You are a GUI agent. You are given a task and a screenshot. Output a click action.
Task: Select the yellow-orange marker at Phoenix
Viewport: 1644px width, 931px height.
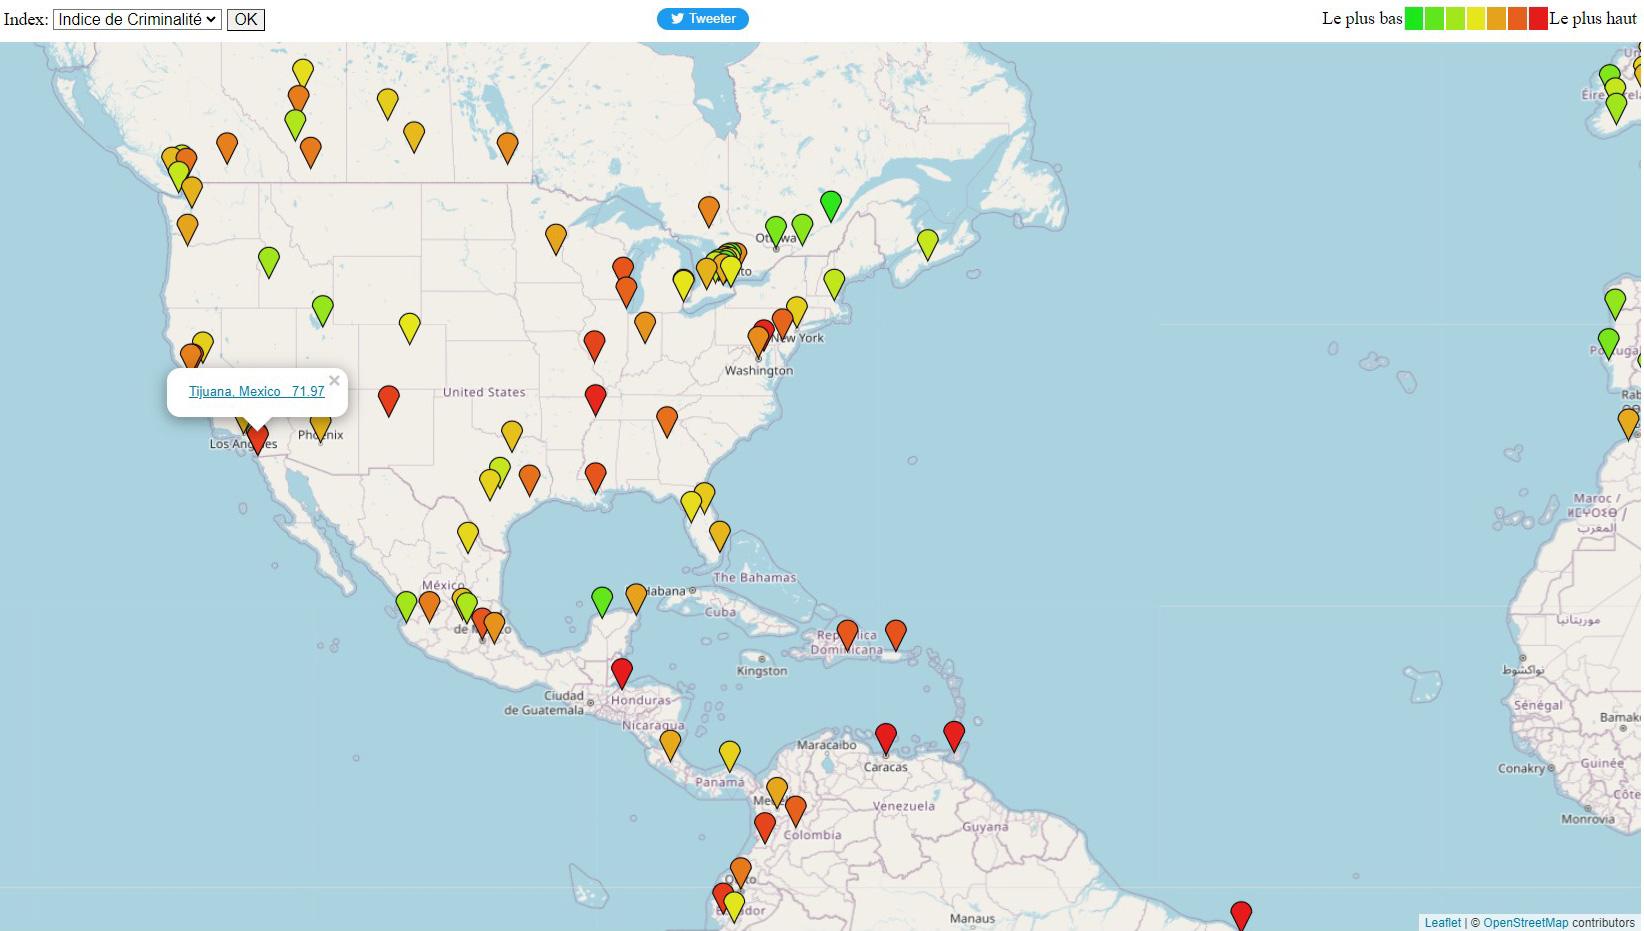point(320,427)
